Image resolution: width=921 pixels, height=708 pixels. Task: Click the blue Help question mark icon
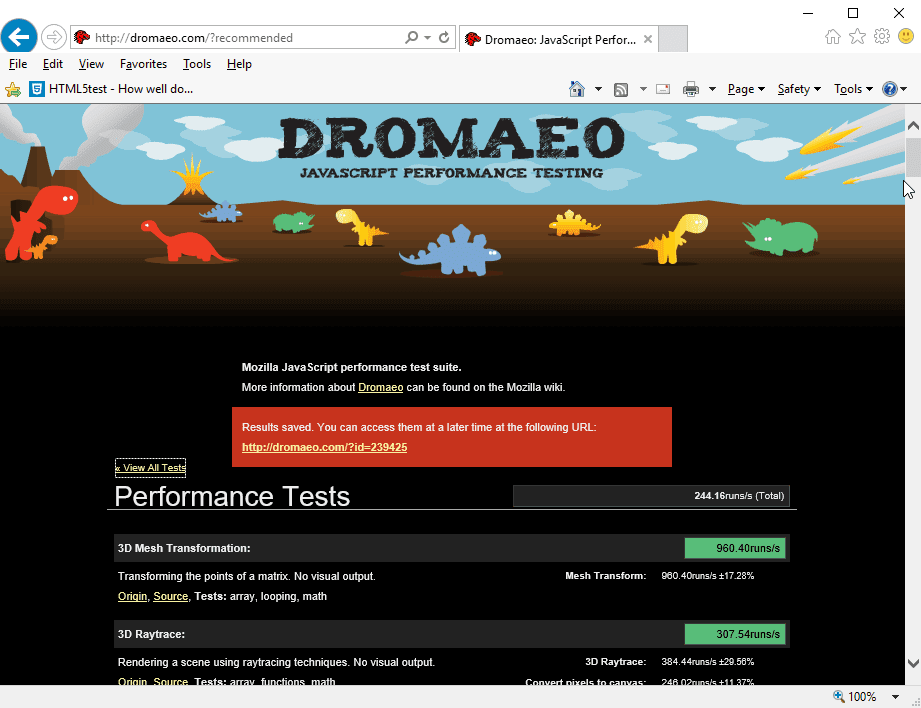coord(890,89)
